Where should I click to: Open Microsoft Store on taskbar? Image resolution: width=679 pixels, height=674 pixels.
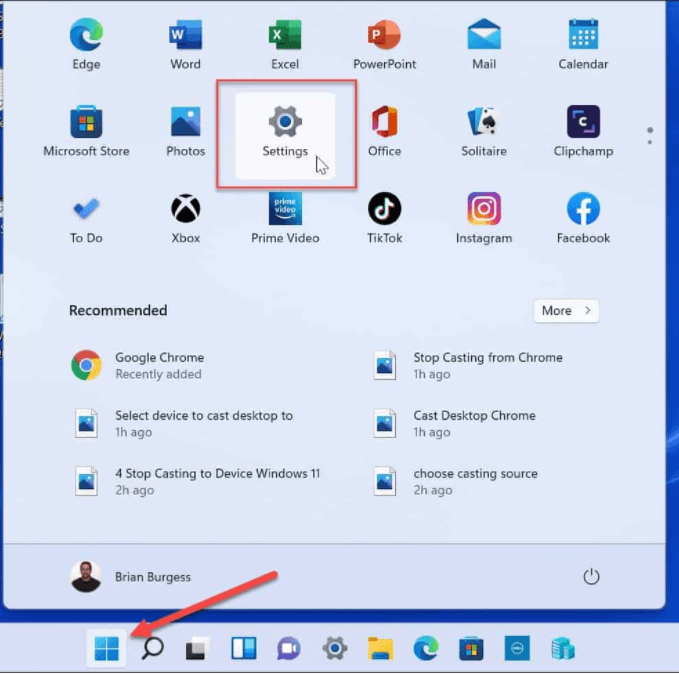471,648
